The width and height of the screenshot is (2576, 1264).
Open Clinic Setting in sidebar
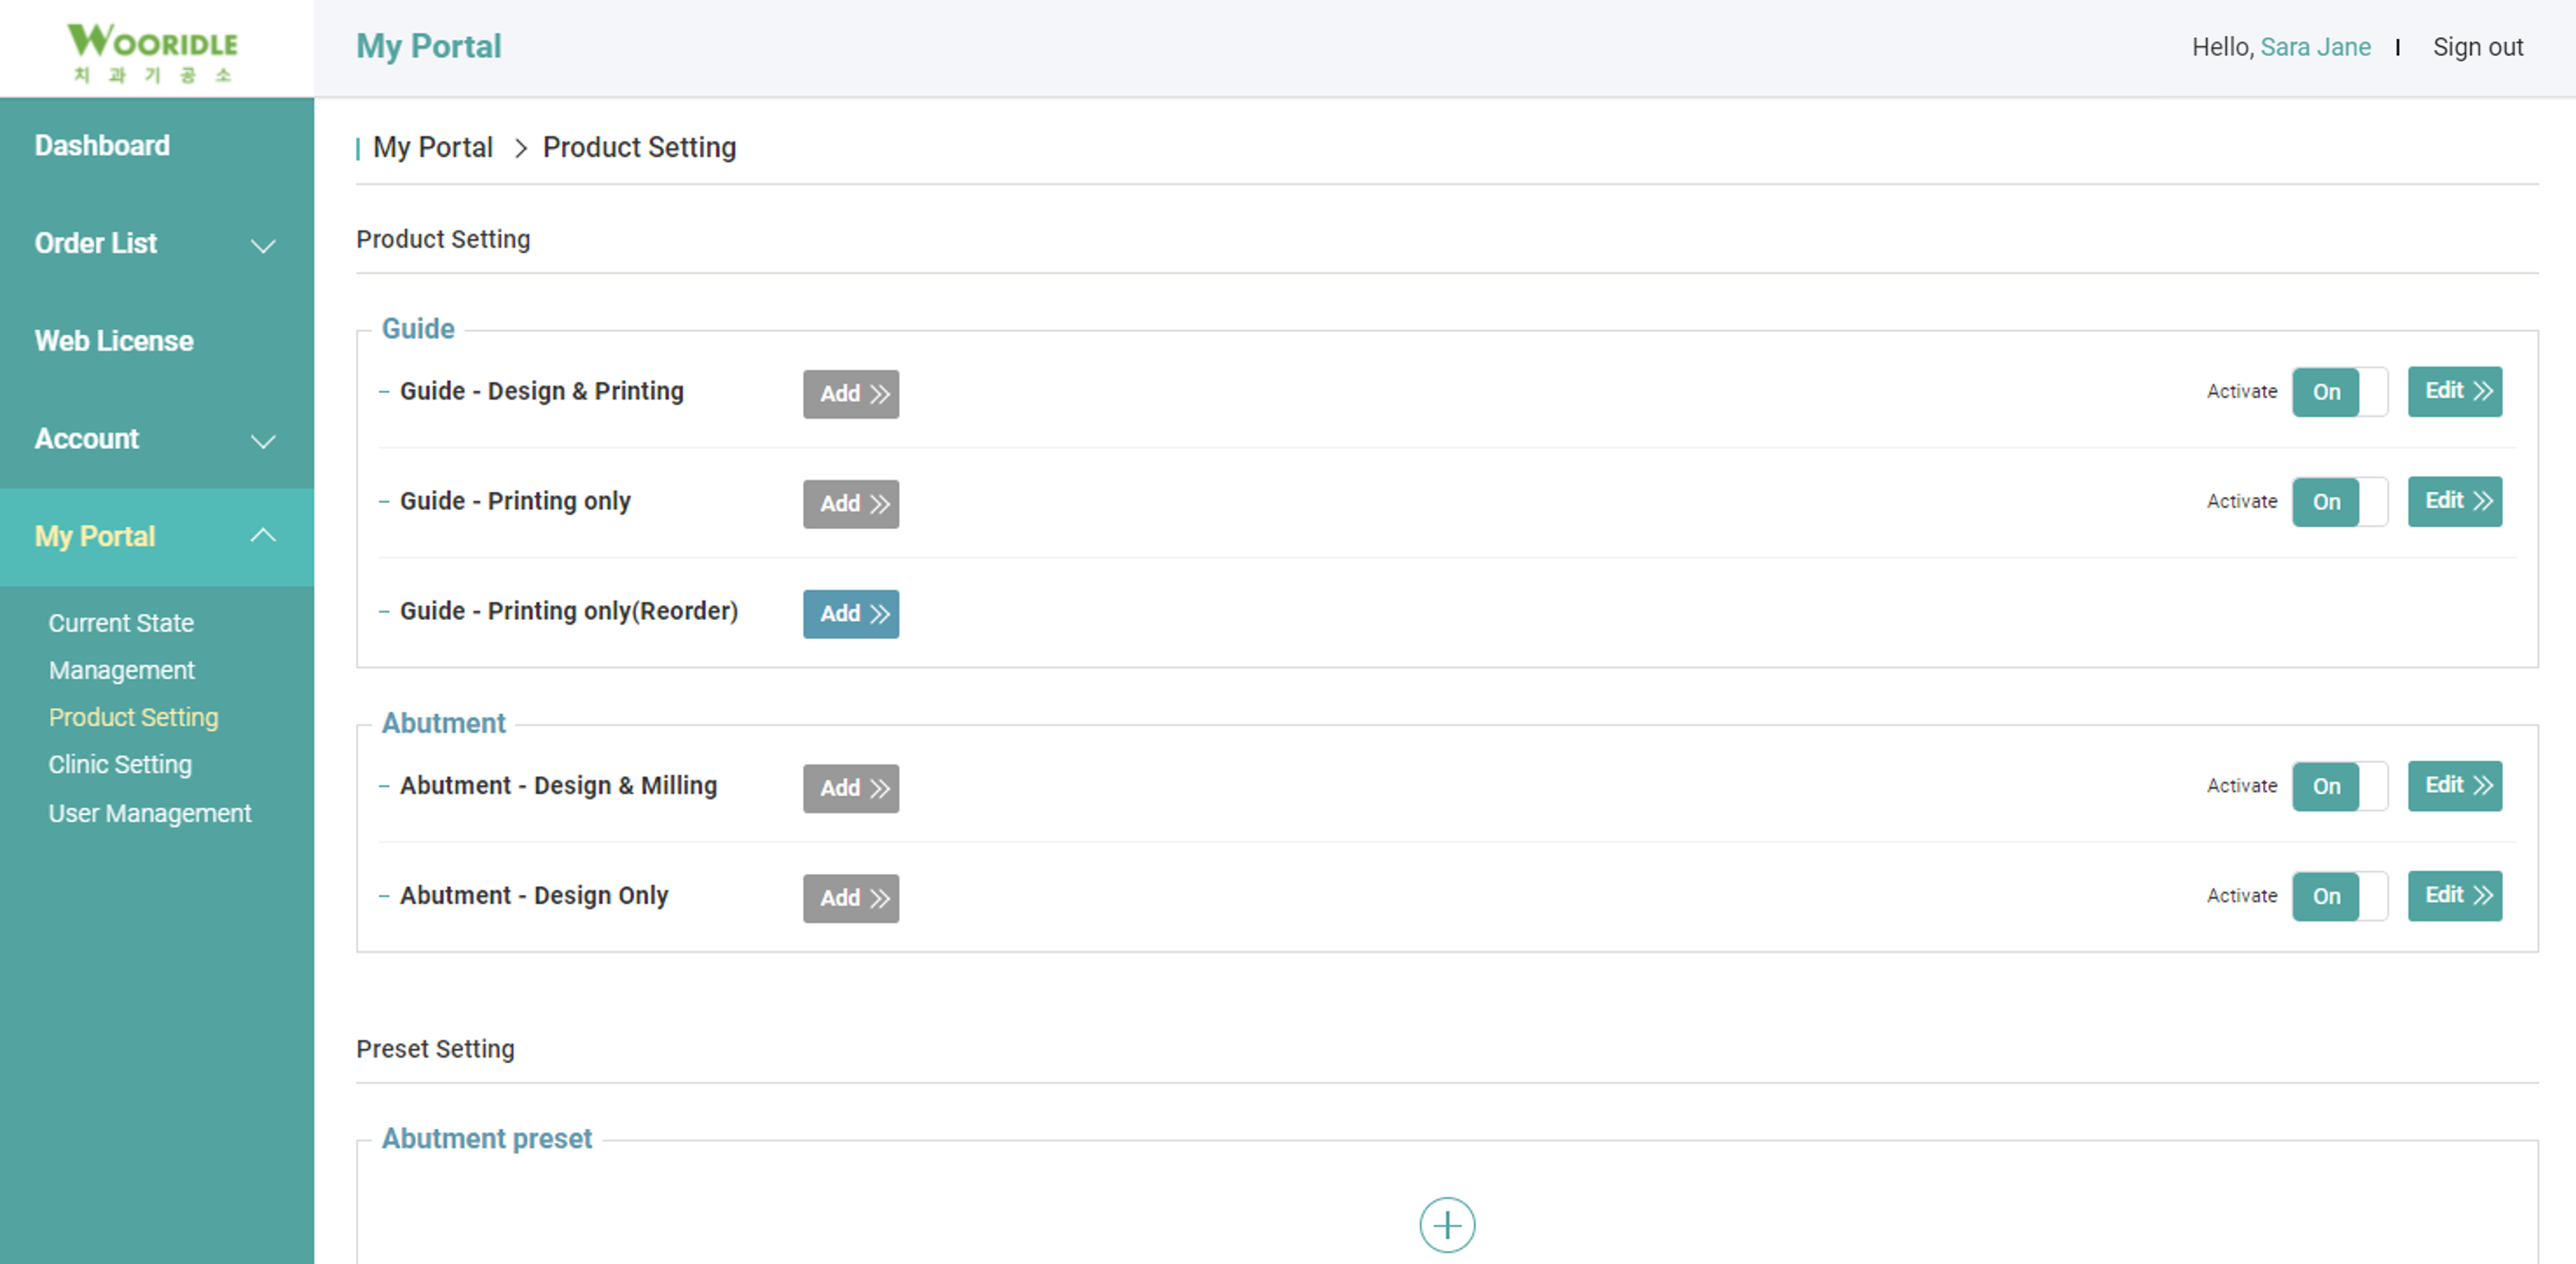tap(120, 765)
